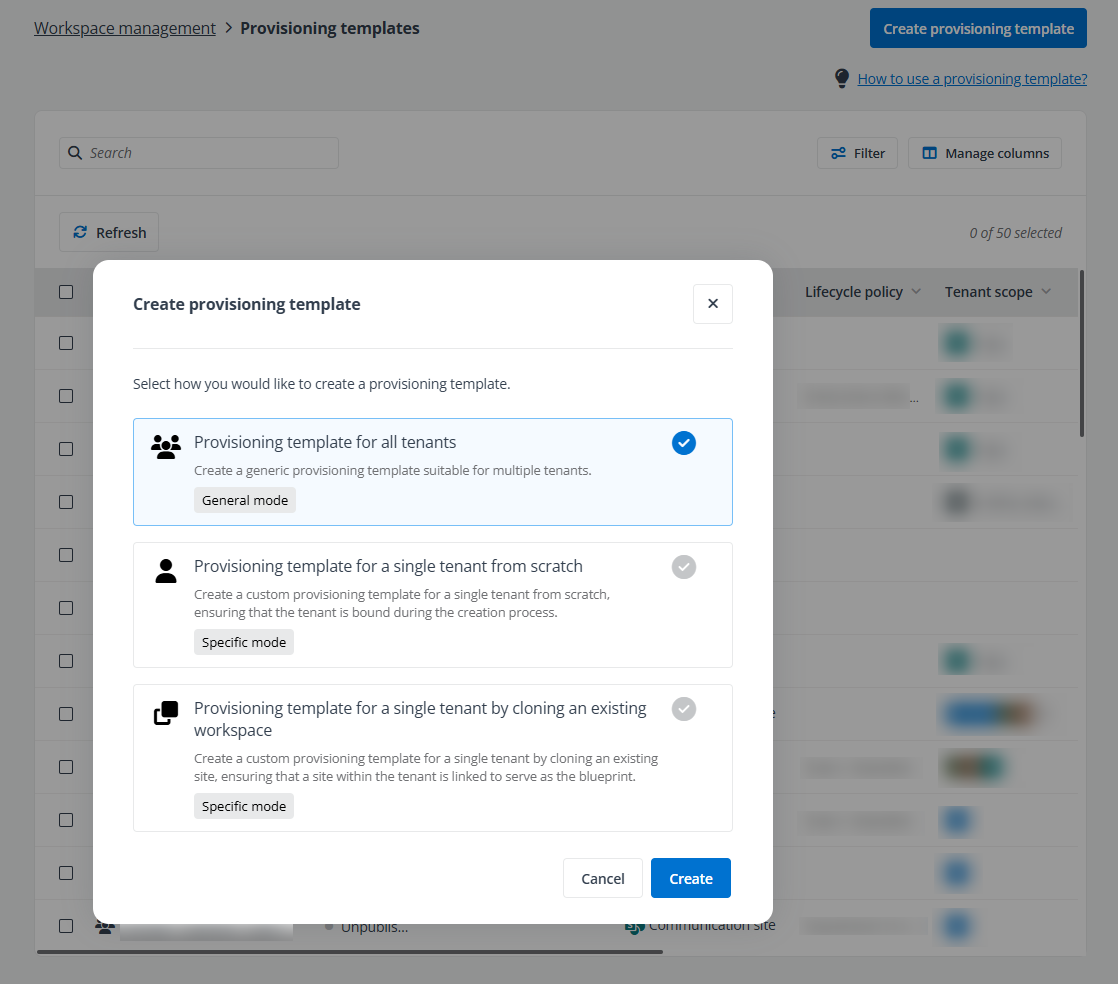
Task: Click the Filter sliders icon
Action: [x=838, y=153]
